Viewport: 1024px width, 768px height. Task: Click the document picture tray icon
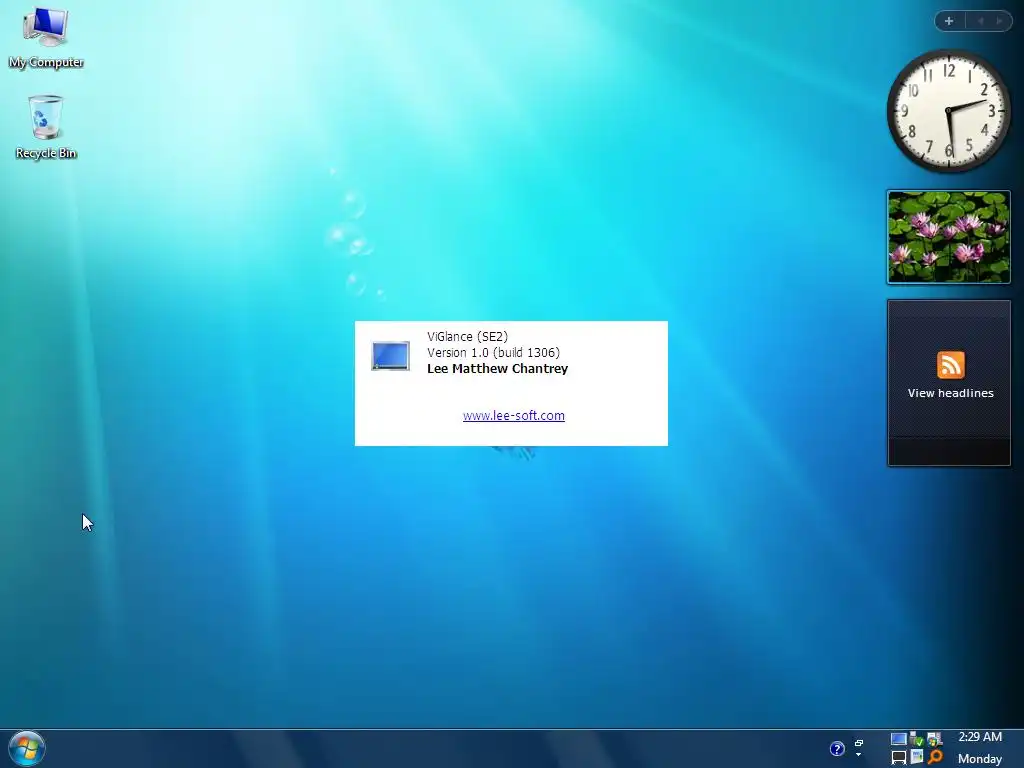(917, 757)
